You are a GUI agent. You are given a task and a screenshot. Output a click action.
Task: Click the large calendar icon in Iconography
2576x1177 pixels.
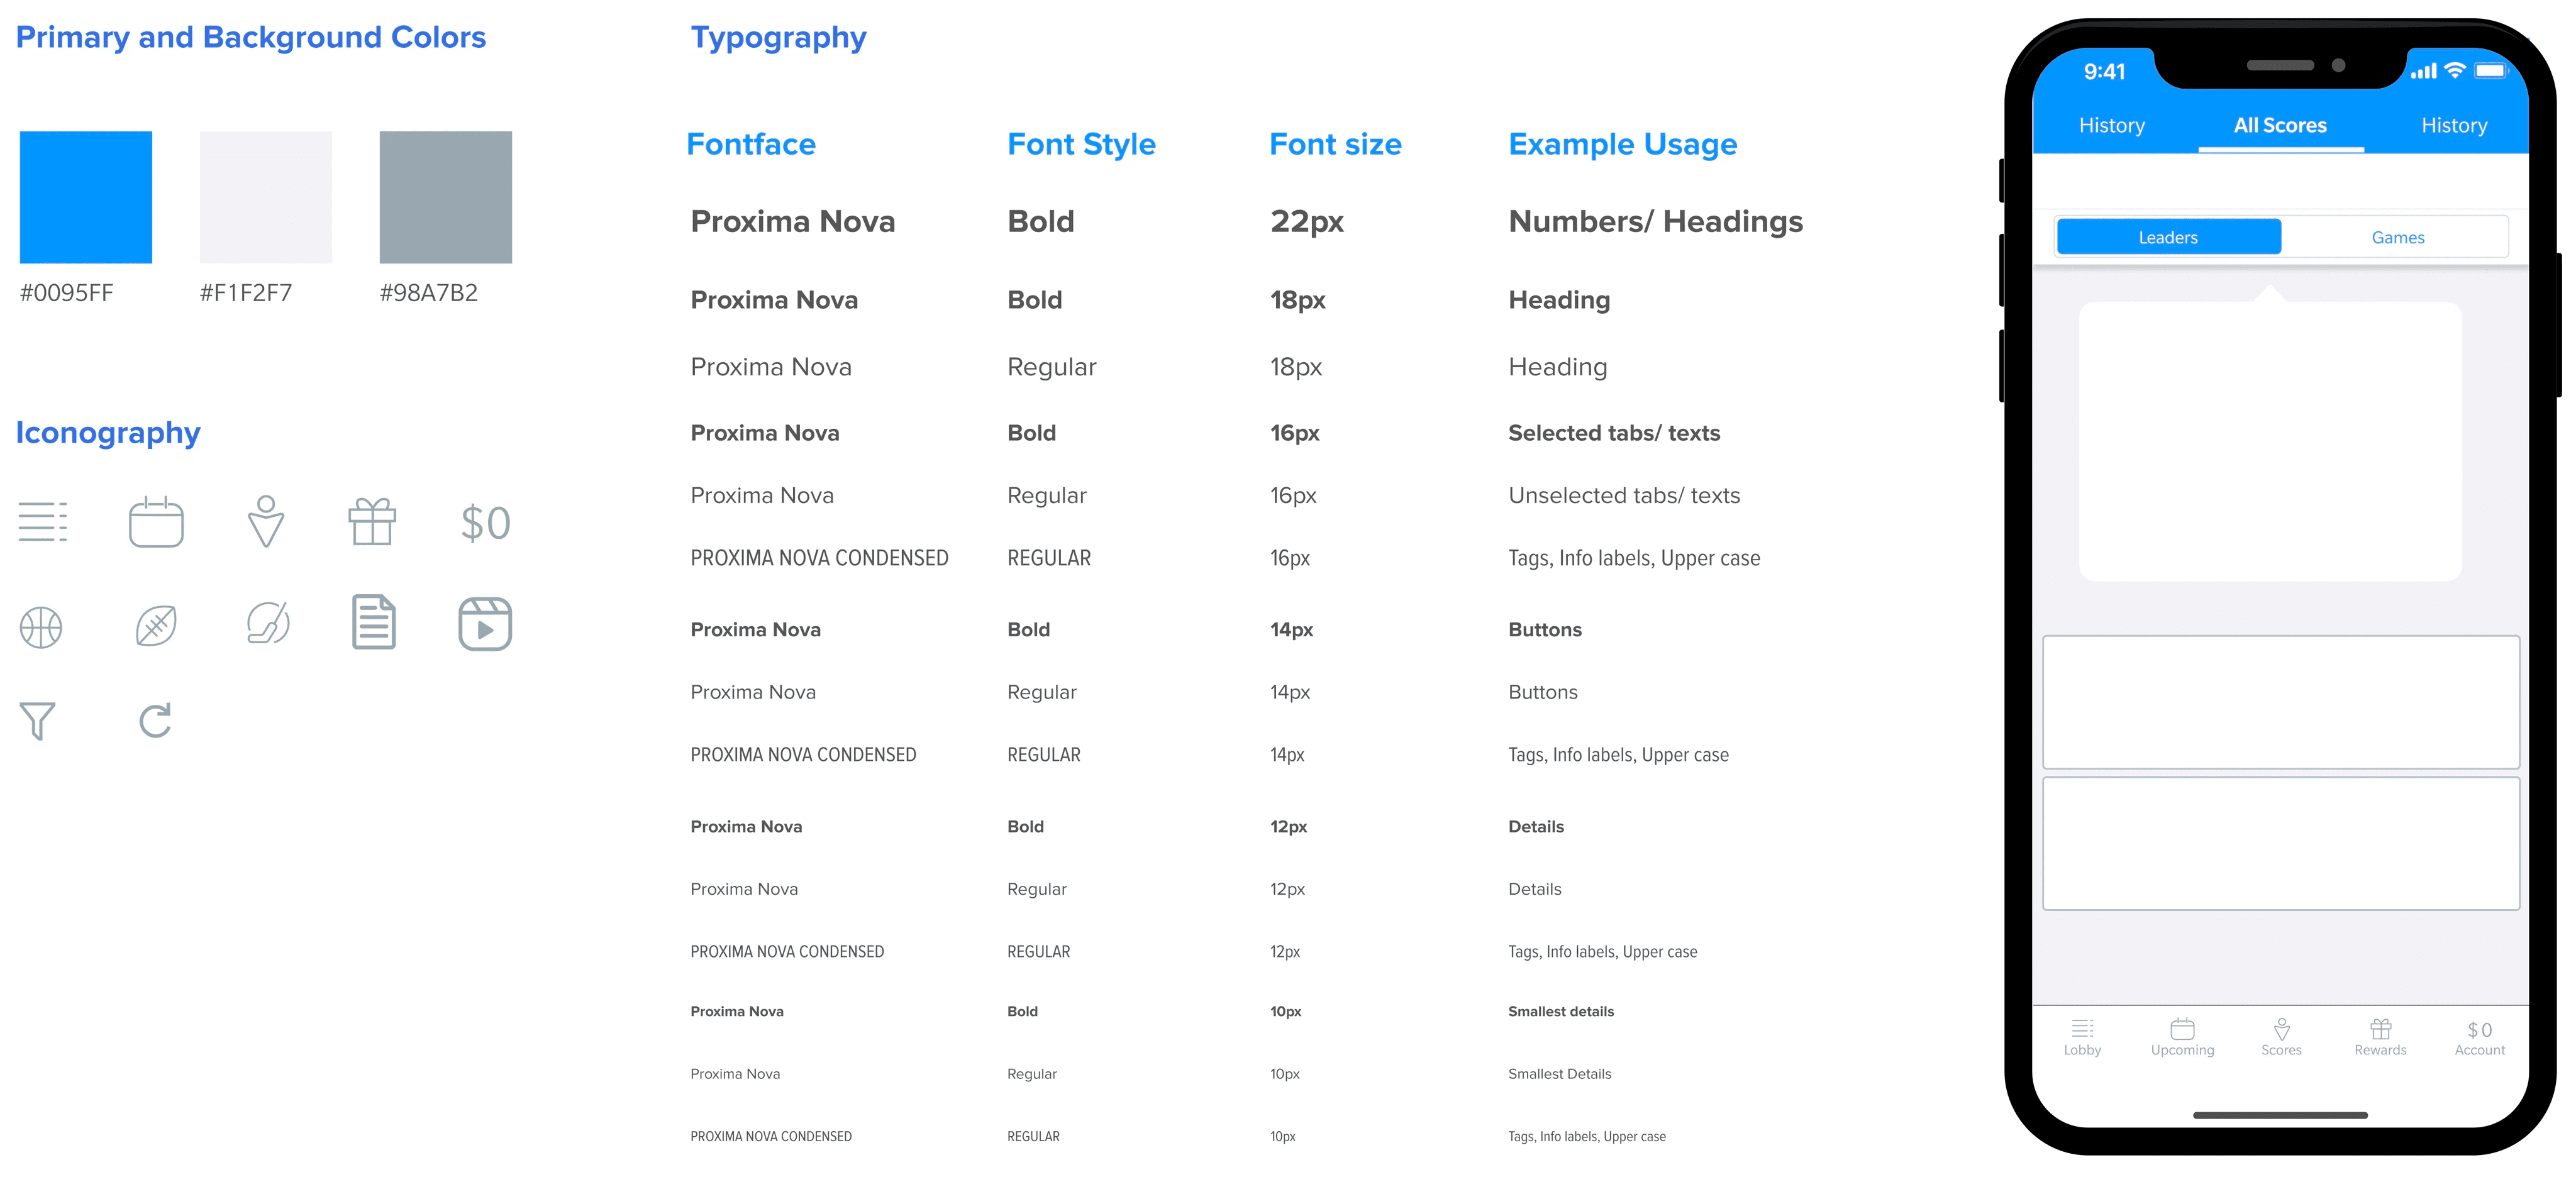156,521
